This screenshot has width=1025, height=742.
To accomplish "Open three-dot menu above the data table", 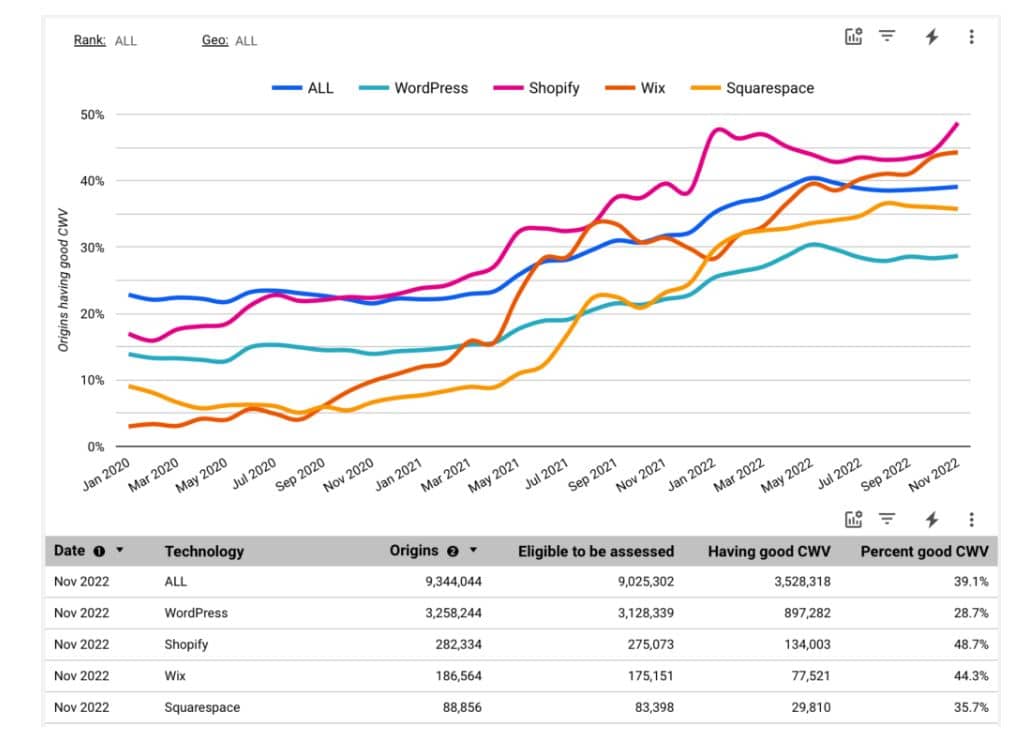I will 971,520.
